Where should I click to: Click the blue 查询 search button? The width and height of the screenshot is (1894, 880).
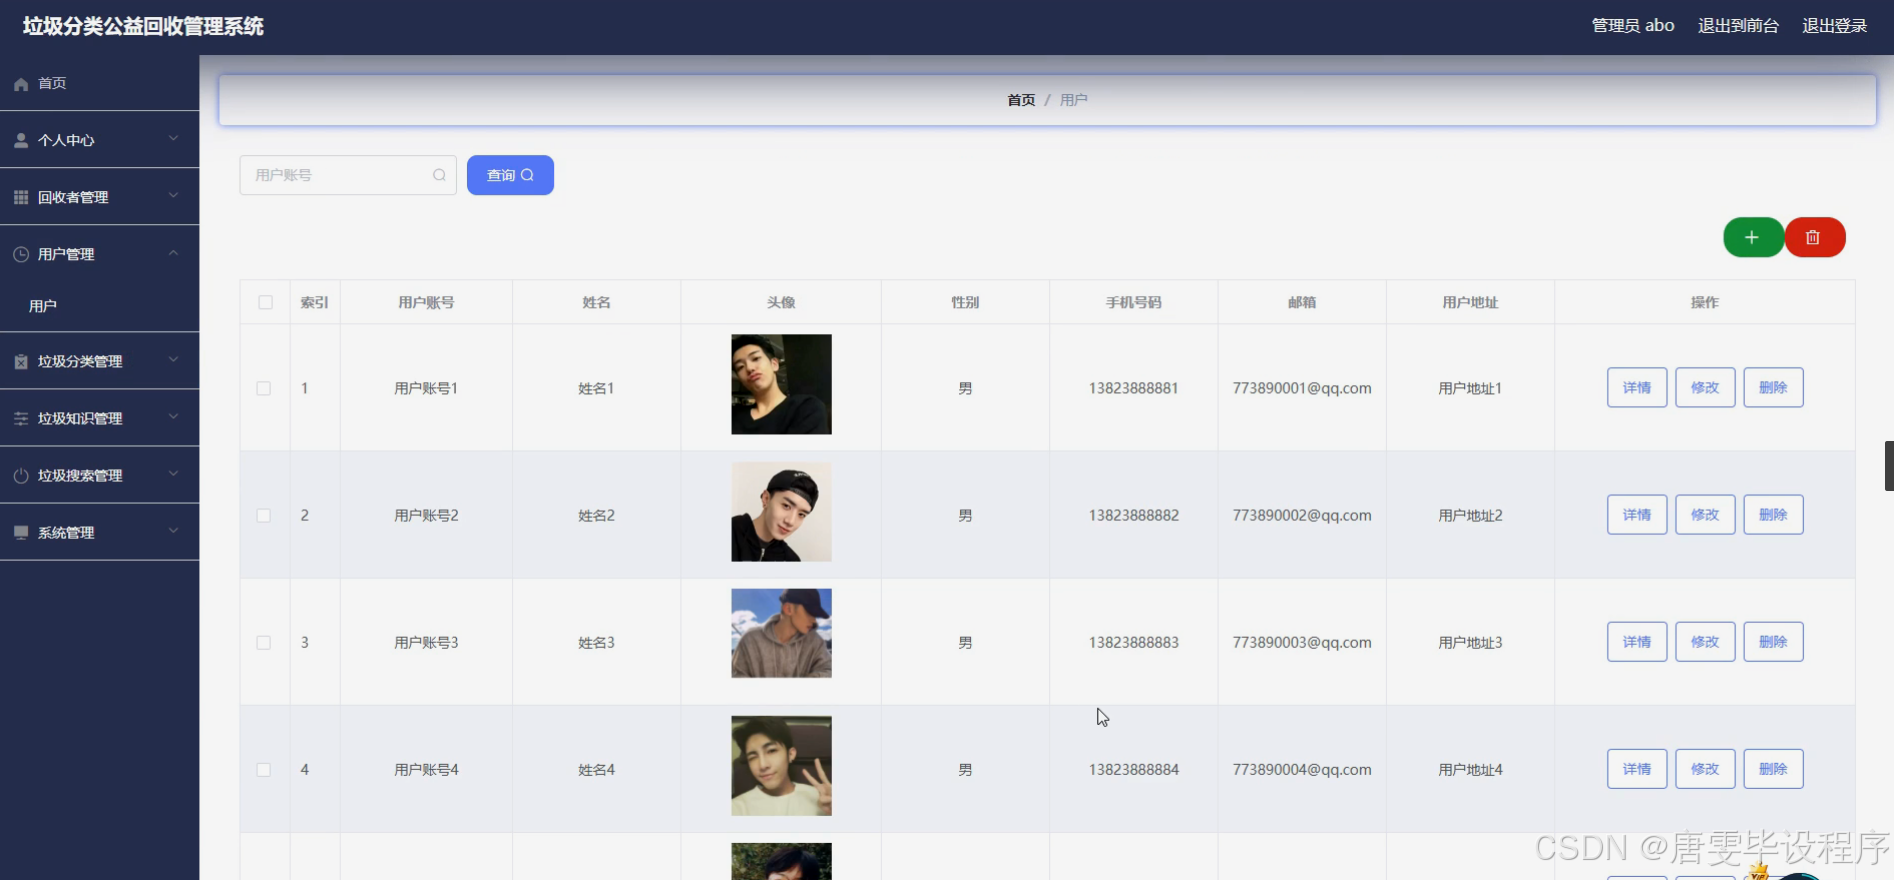coord(510,175)
